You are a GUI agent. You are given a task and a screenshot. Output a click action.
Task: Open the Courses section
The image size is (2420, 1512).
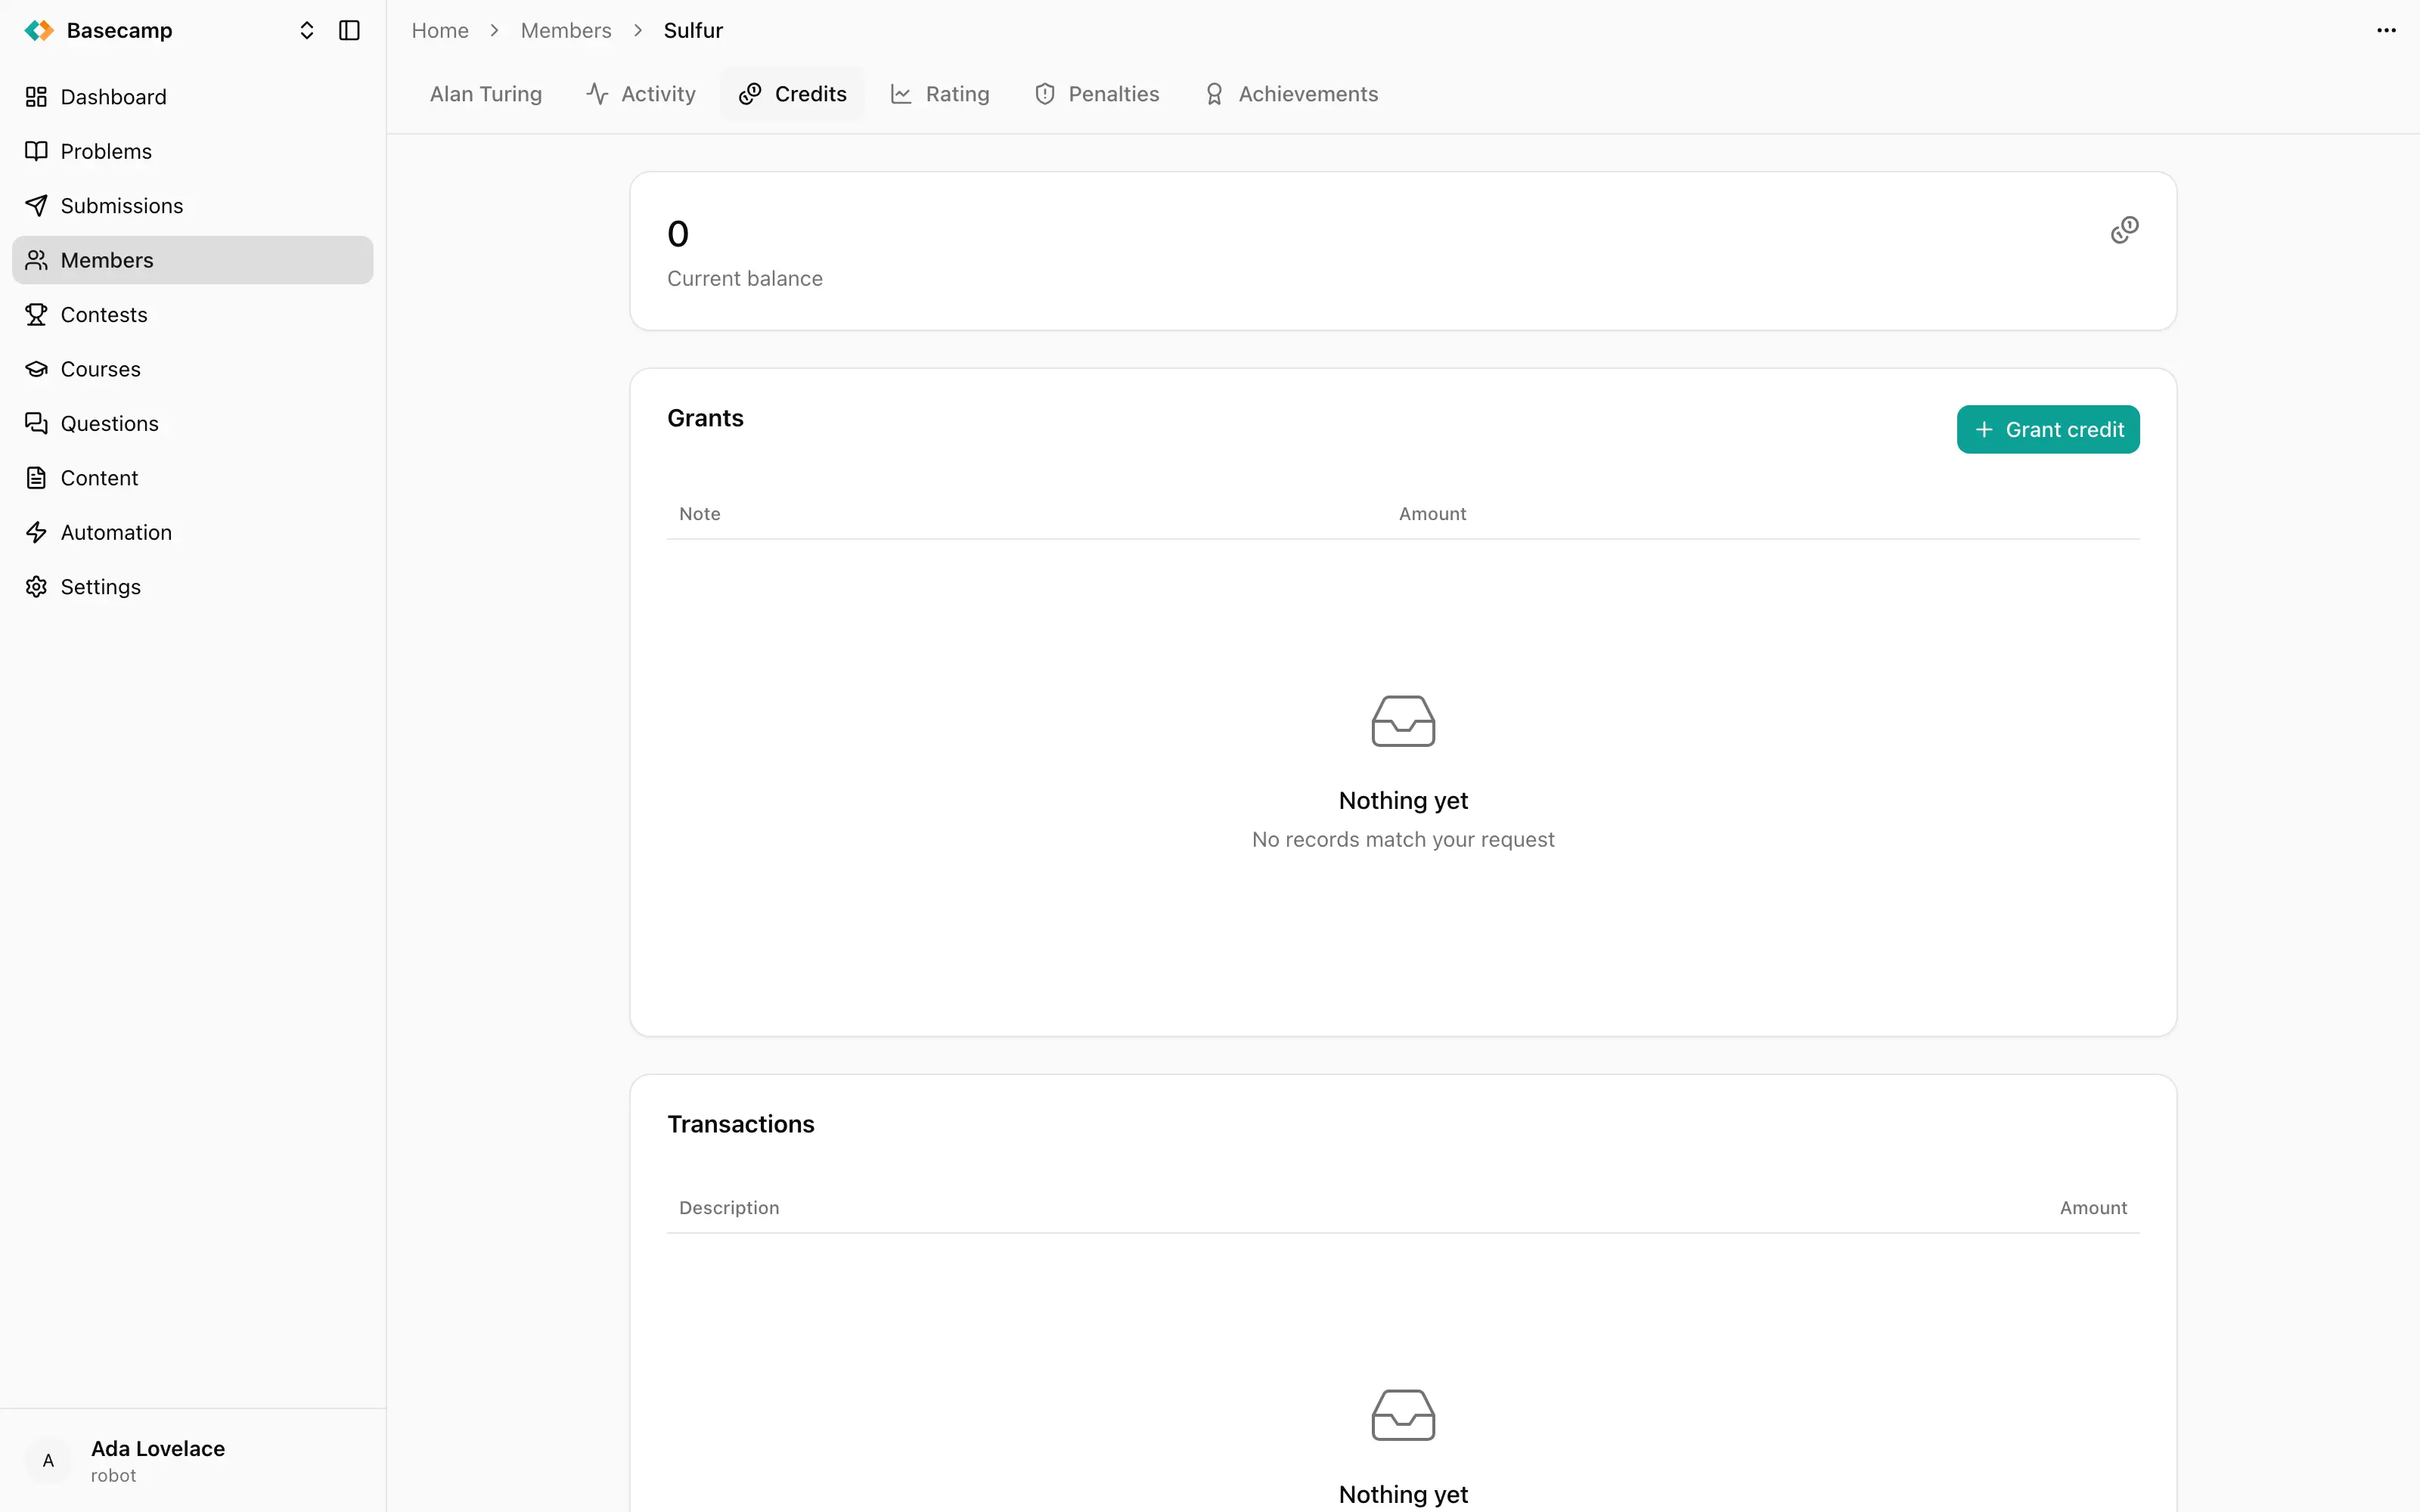click(193, 369)
